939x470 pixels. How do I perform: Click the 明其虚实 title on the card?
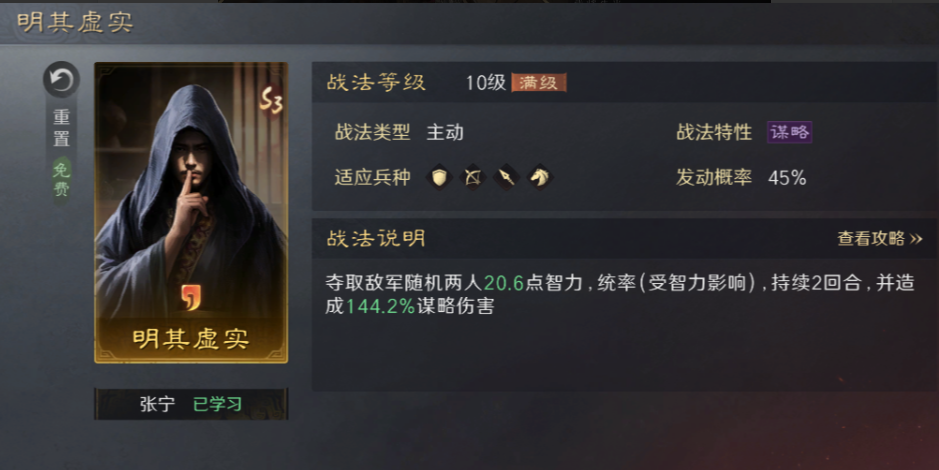click(x=191, y=338)
